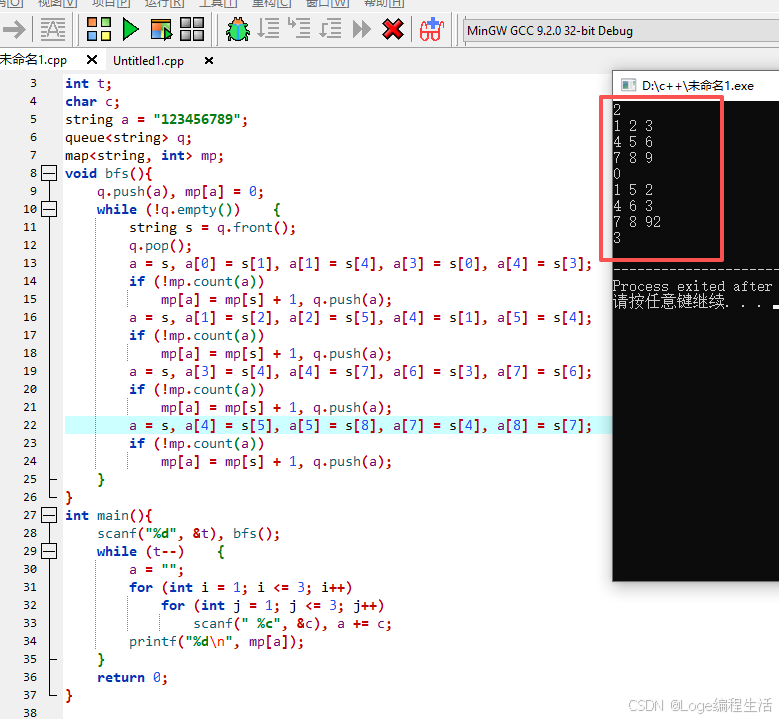Click the scanf("%d", &t), bfs(); line
The image size is (779, 719).
tap(188, 534)
